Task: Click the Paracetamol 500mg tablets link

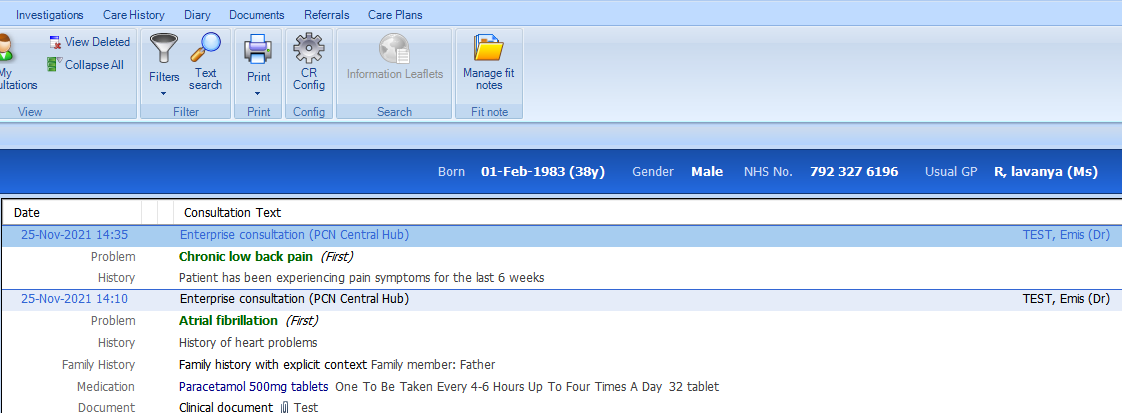Action: click(x=253, y=387)
